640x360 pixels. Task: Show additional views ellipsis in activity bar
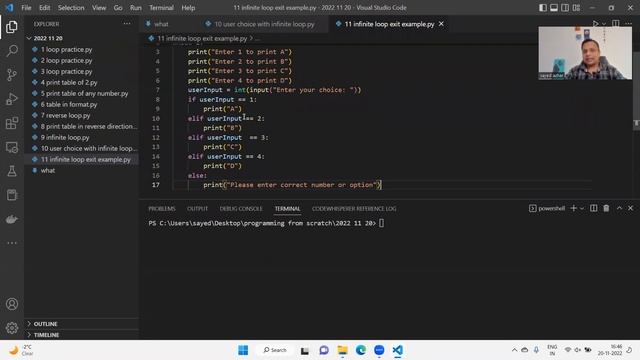tap(12, 243)
